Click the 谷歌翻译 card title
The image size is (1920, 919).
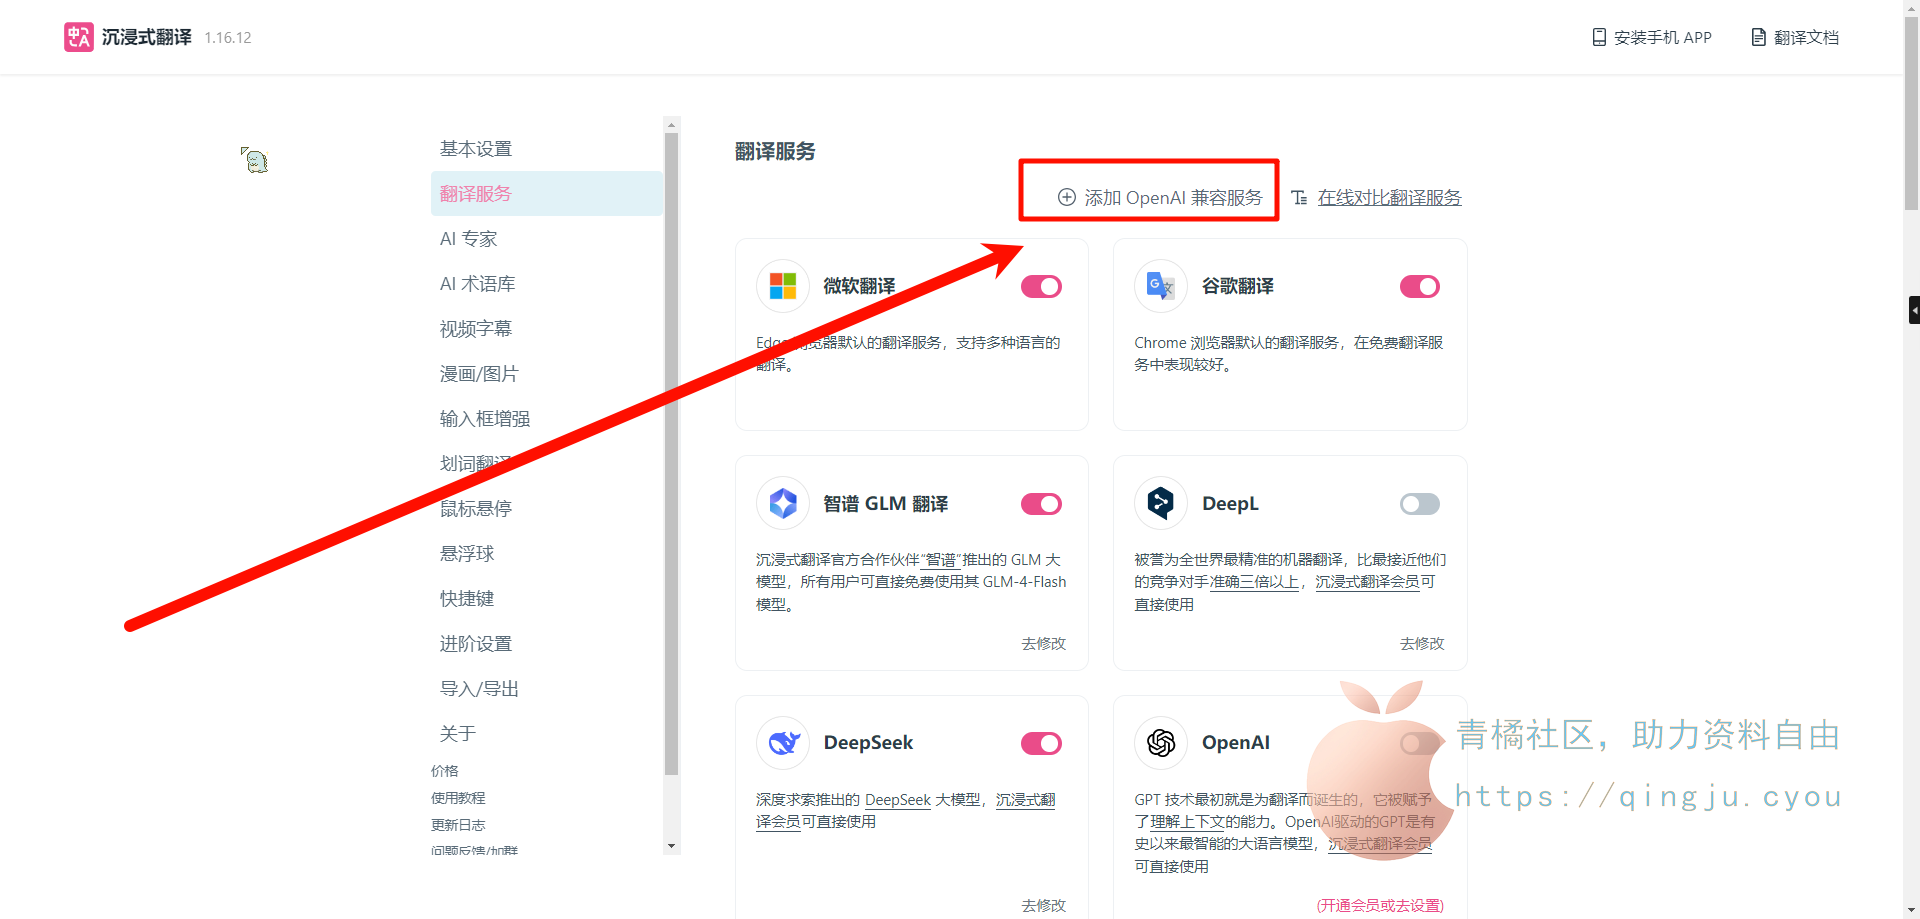click(1238, 286)
